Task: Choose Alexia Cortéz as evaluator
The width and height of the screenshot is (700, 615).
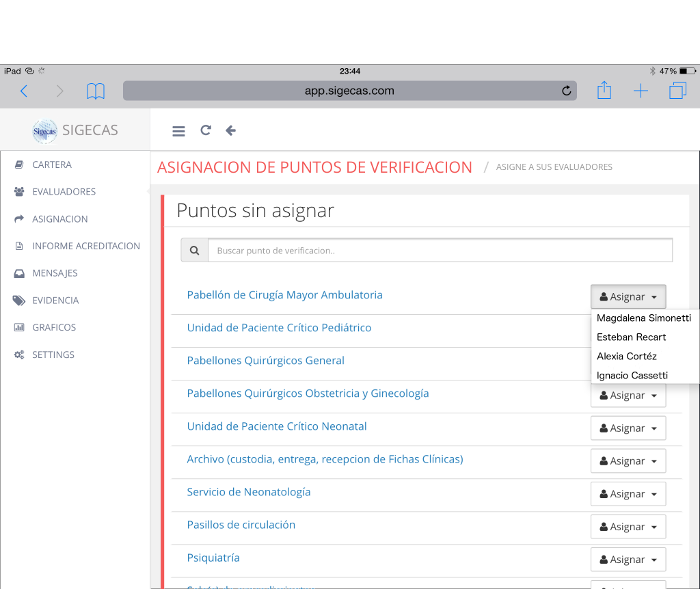Action: point(626,356)
